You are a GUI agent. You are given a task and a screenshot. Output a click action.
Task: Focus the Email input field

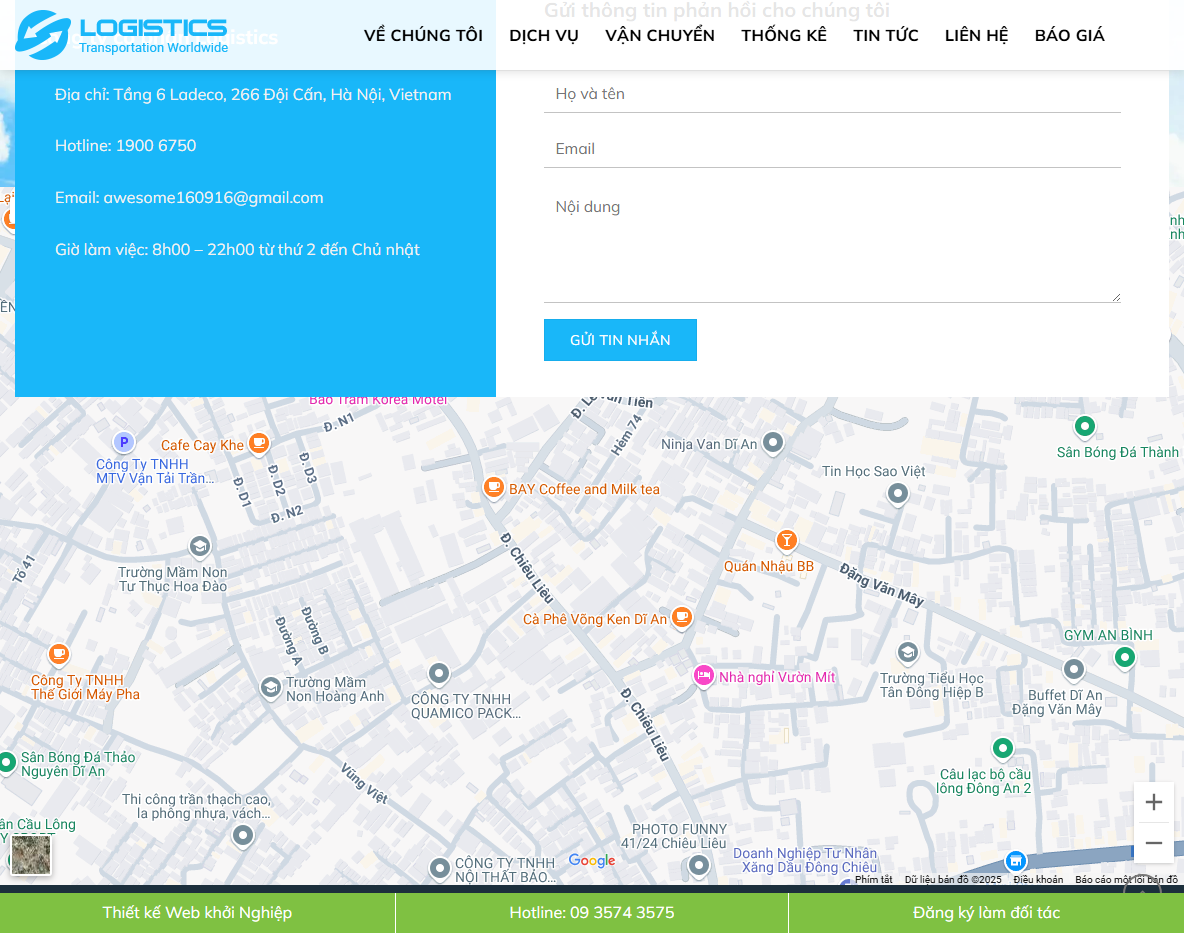[832, 149]
